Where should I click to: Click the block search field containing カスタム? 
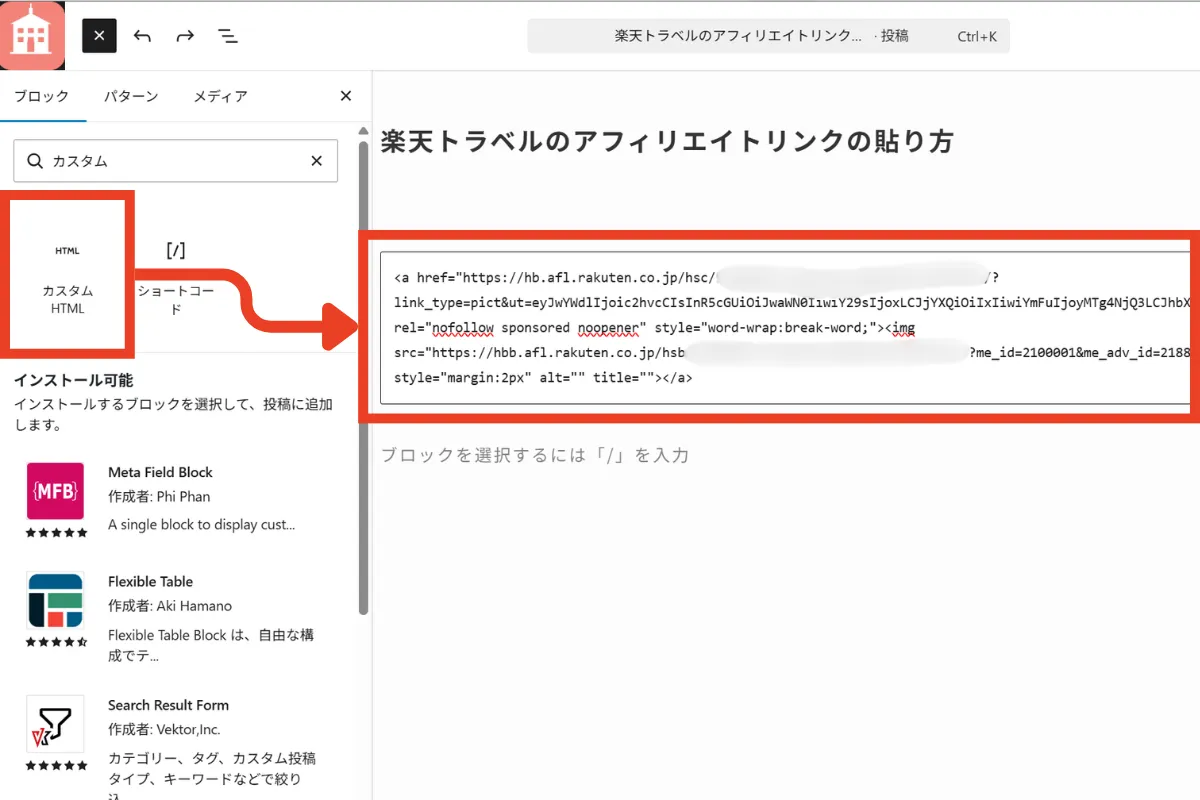pyautogui.click(x=175, y=161)
